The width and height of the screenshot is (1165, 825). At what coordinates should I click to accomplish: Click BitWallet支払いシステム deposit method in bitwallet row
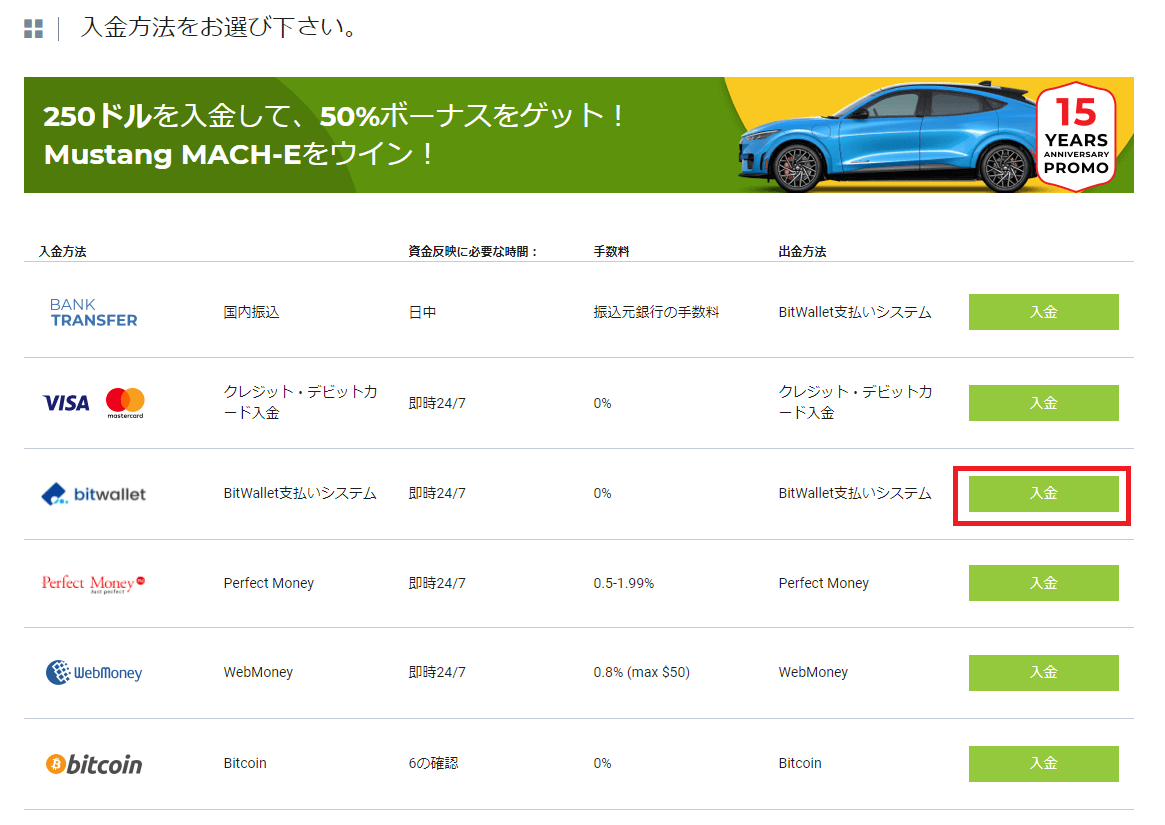point(300,494)
